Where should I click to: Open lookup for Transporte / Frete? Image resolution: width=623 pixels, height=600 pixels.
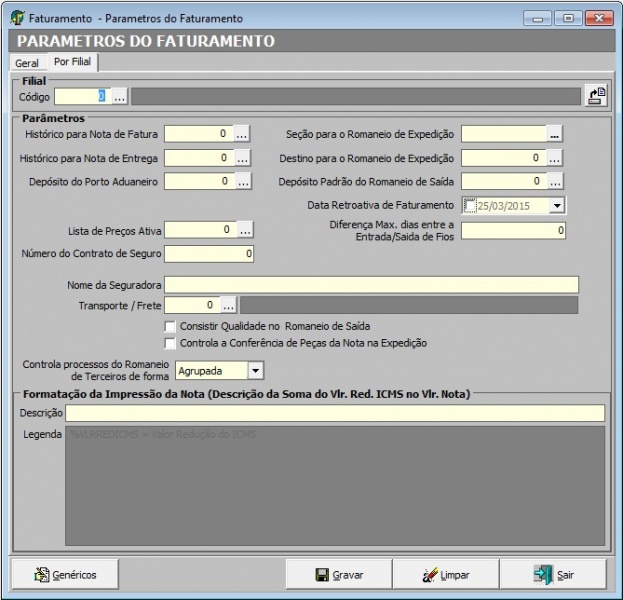228,305
